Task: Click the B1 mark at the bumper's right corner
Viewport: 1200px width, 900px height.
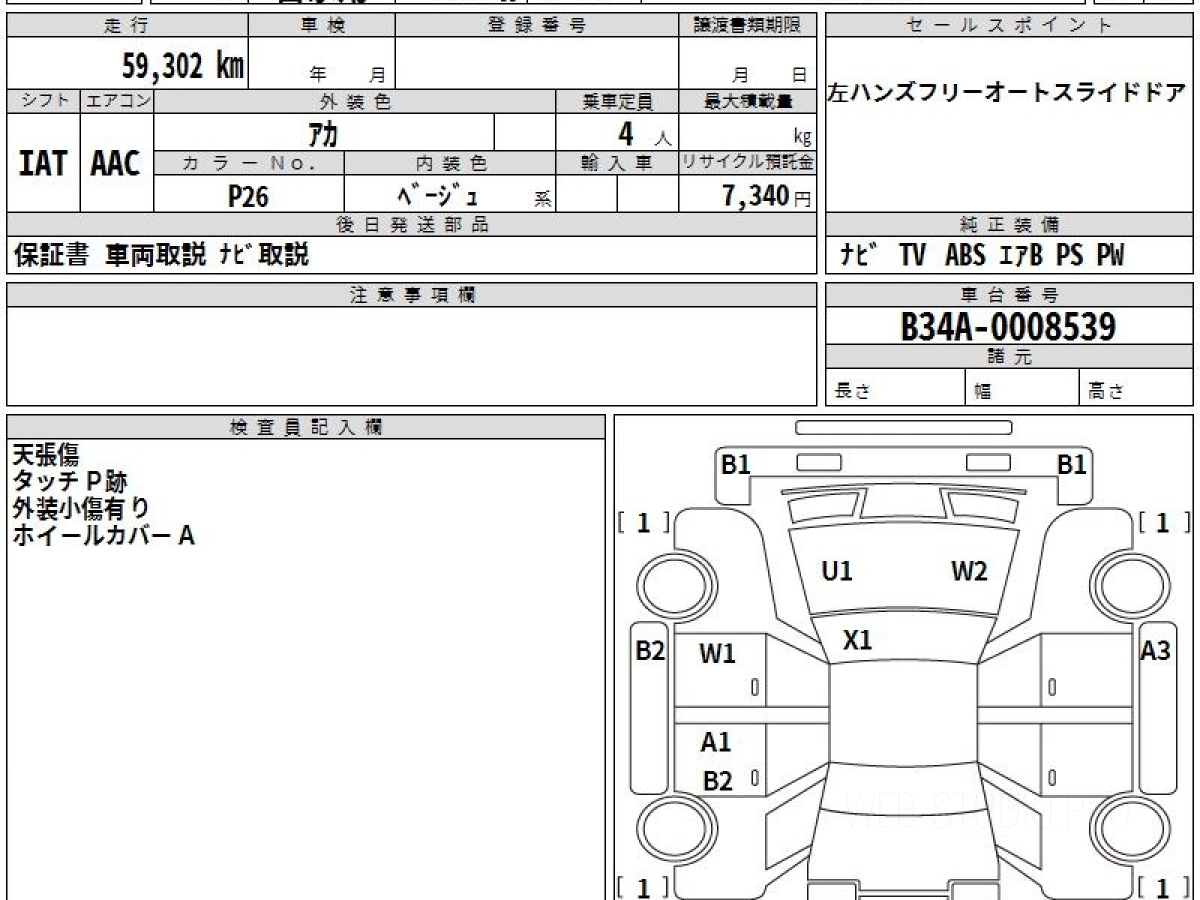Action: (x=1072, y=464)
